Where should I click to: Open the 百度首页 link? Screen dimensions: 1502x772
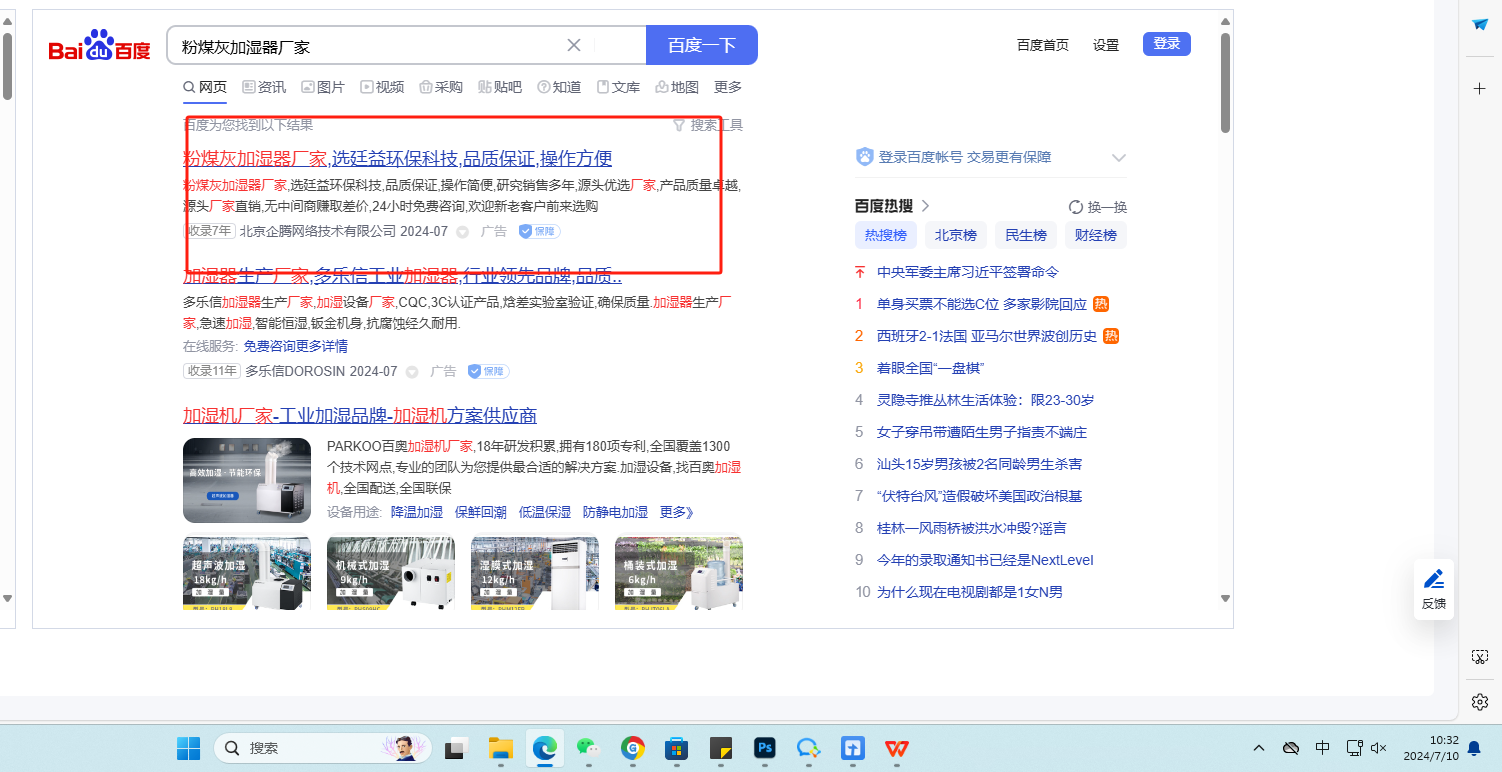coord(1043,45)
